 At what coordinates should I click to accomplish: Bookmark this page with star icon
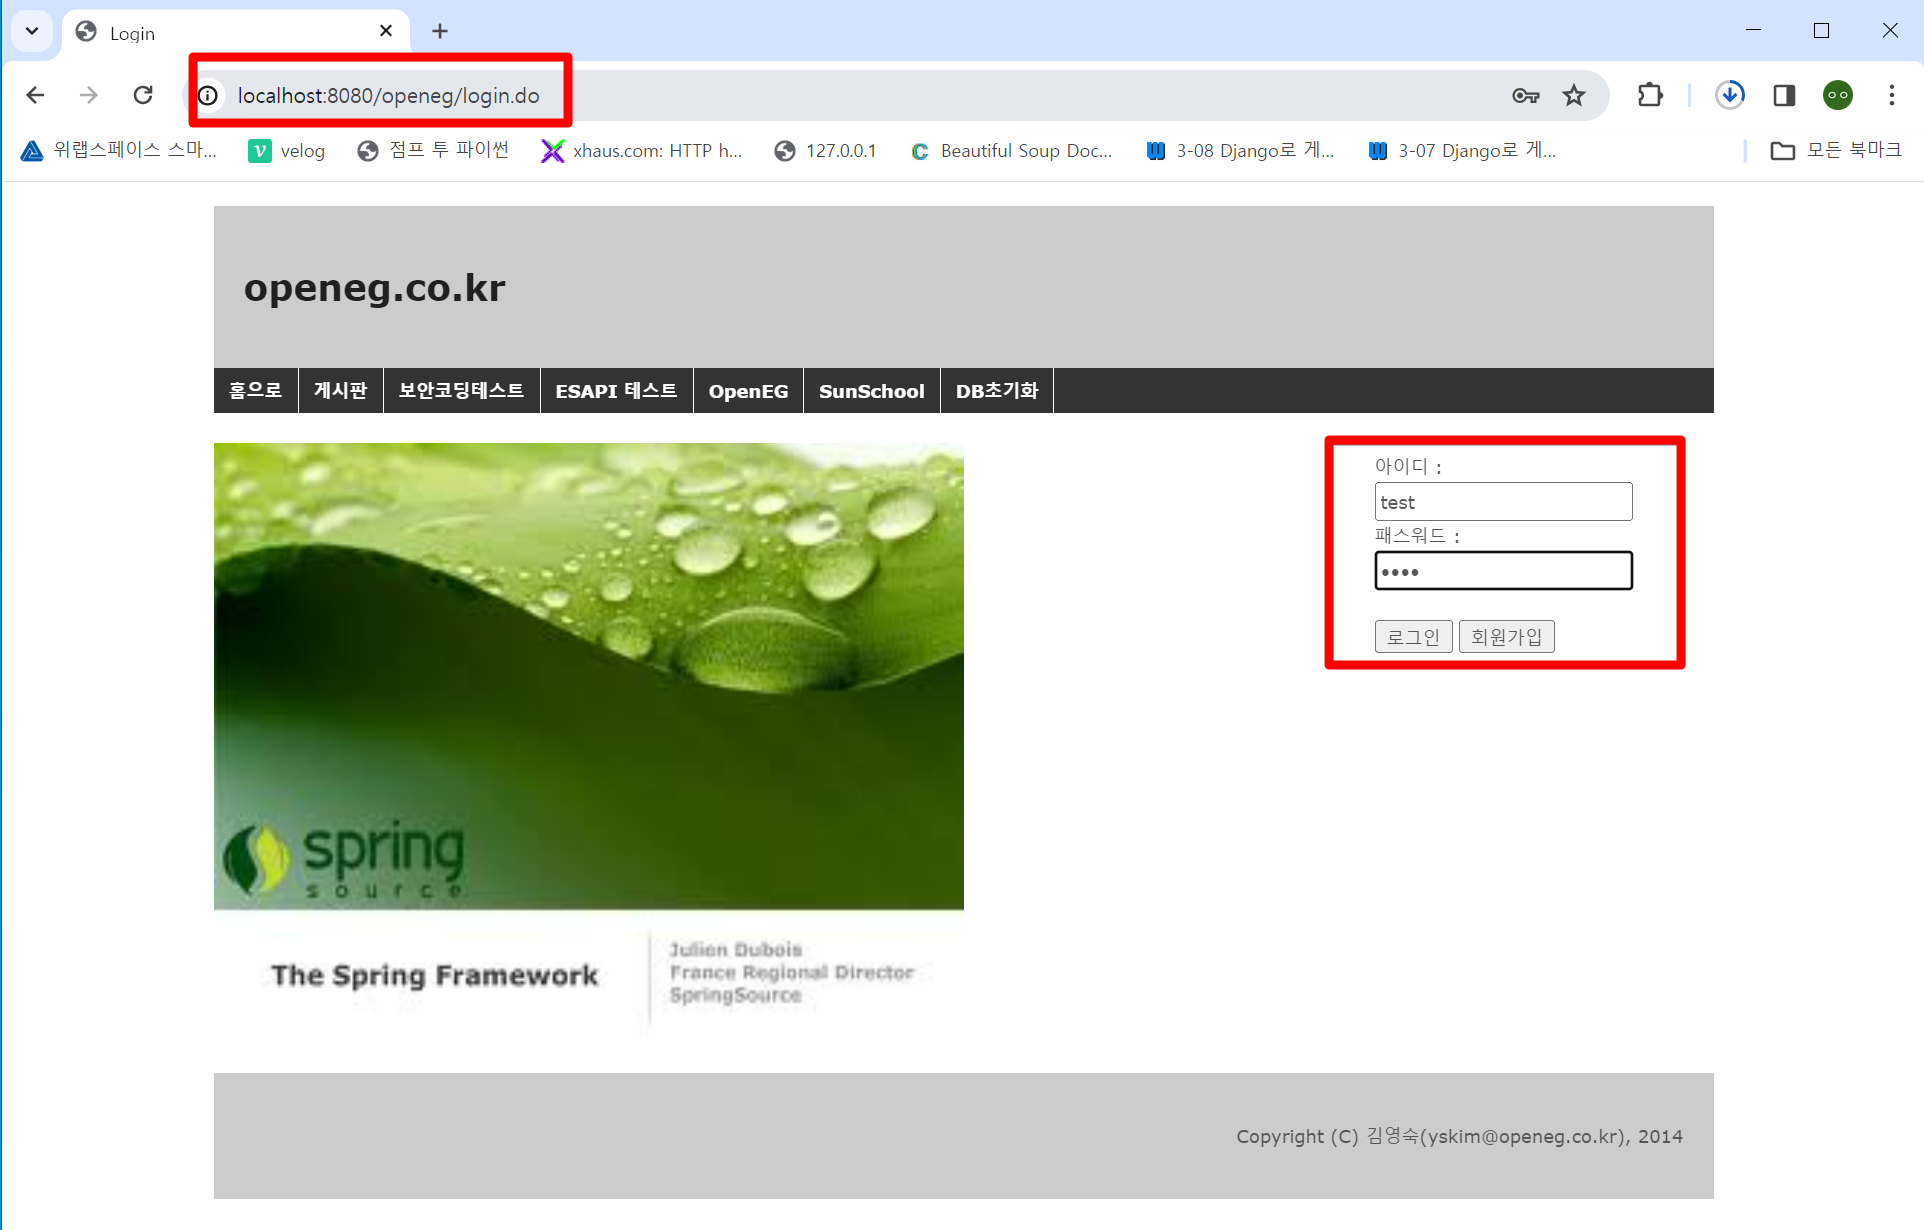click(x=1574, y=95)
